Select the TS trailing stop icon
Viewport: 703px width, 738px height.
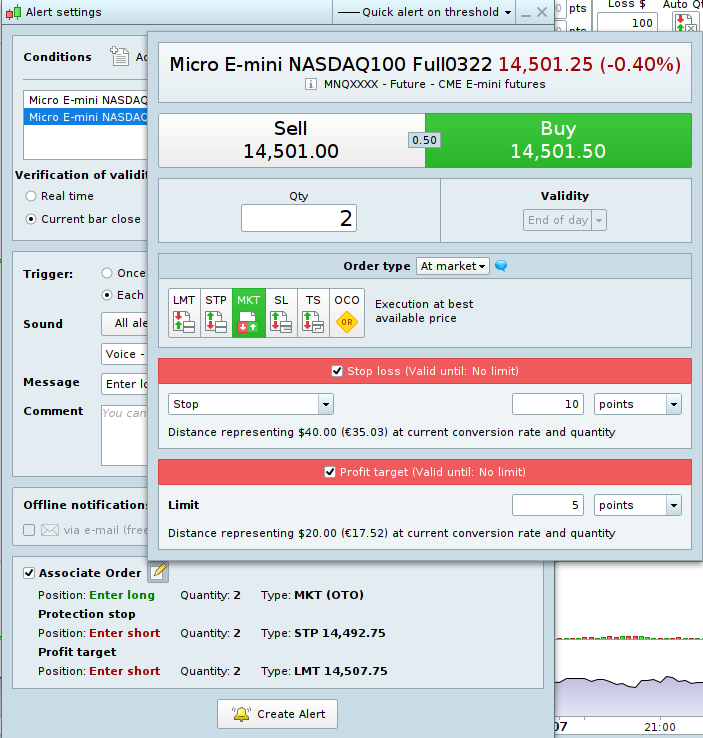point(313,313)
